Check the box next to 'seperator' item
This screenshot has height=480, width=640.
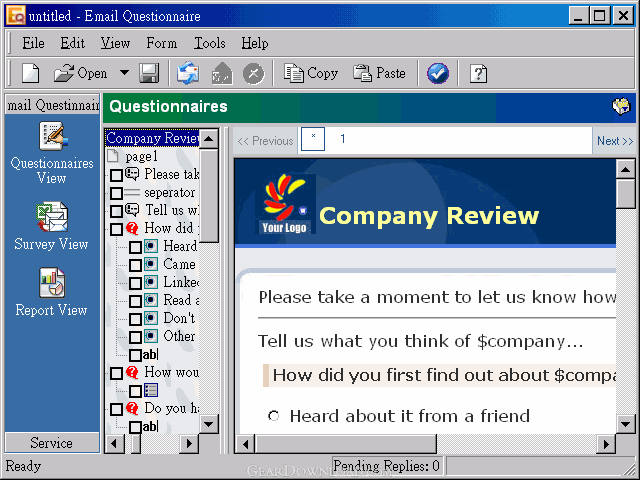click(117, 193)
